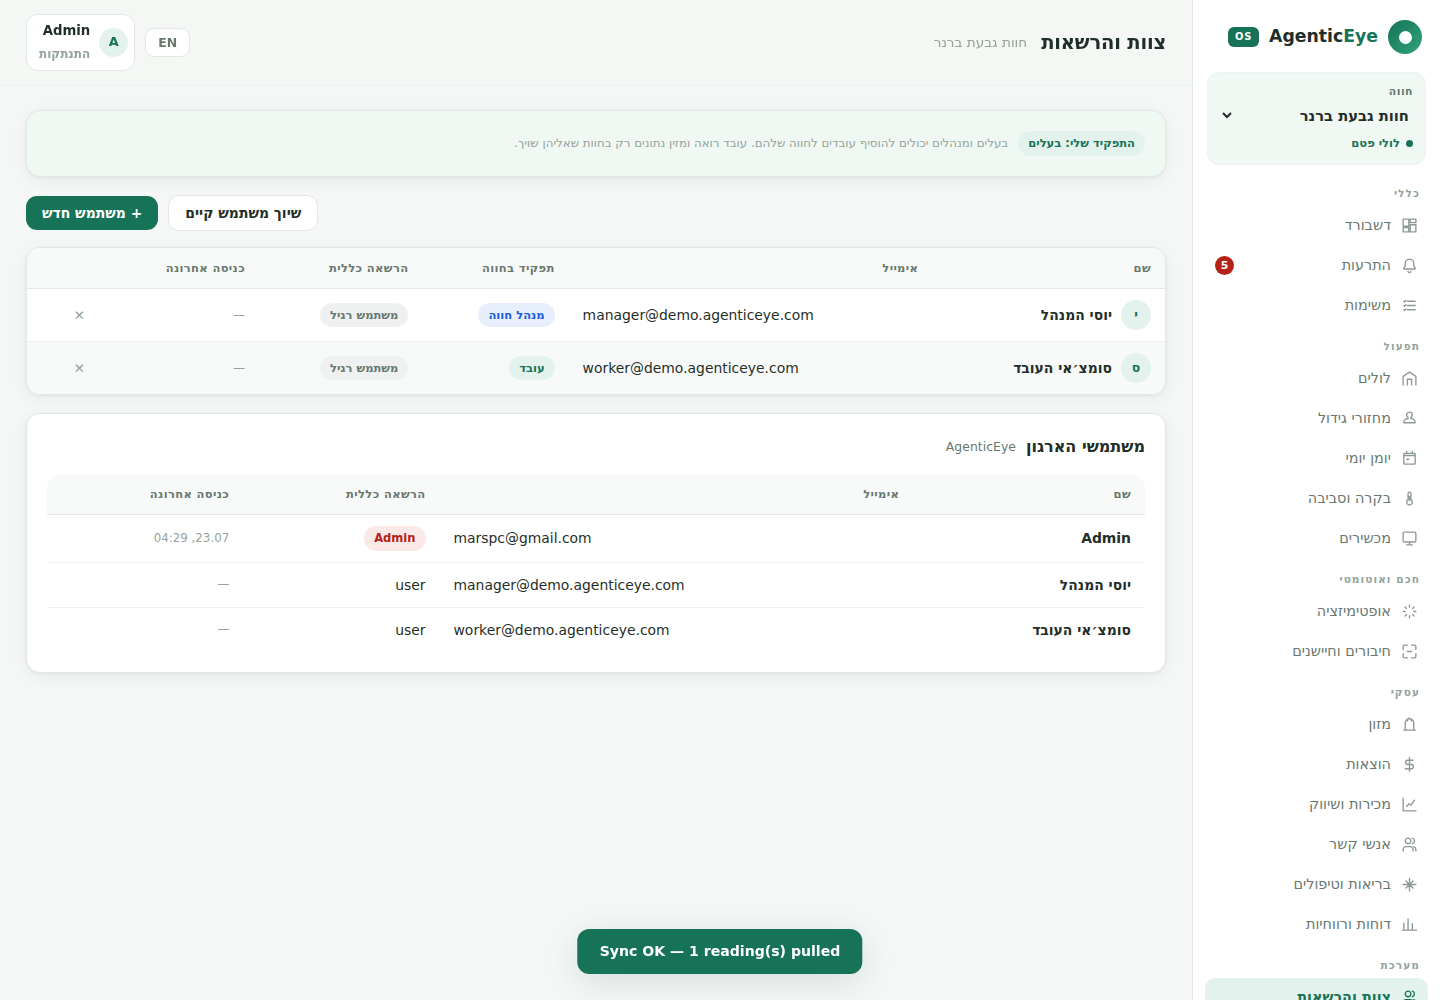This screenshot has width=1440, height=1000.
Task: Click the לול פטם coop label
Action: pyautogui.click(x=1382, y=143)
